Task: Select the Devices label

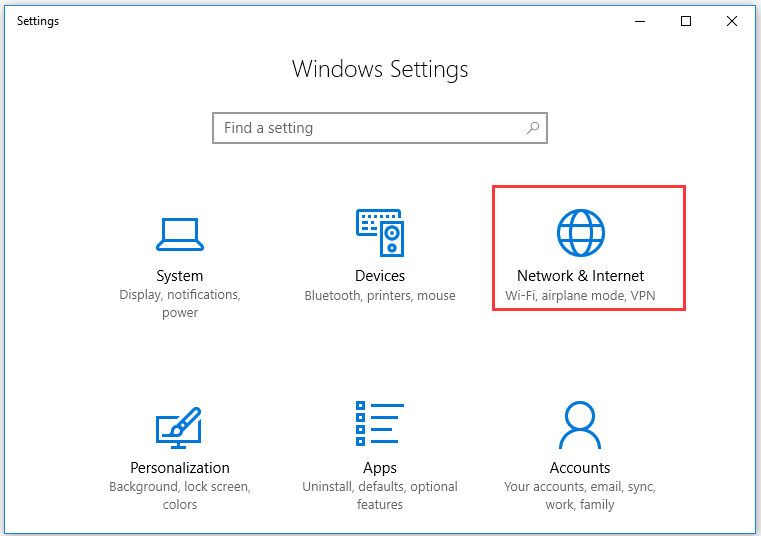Action: (x=380, y=276)
